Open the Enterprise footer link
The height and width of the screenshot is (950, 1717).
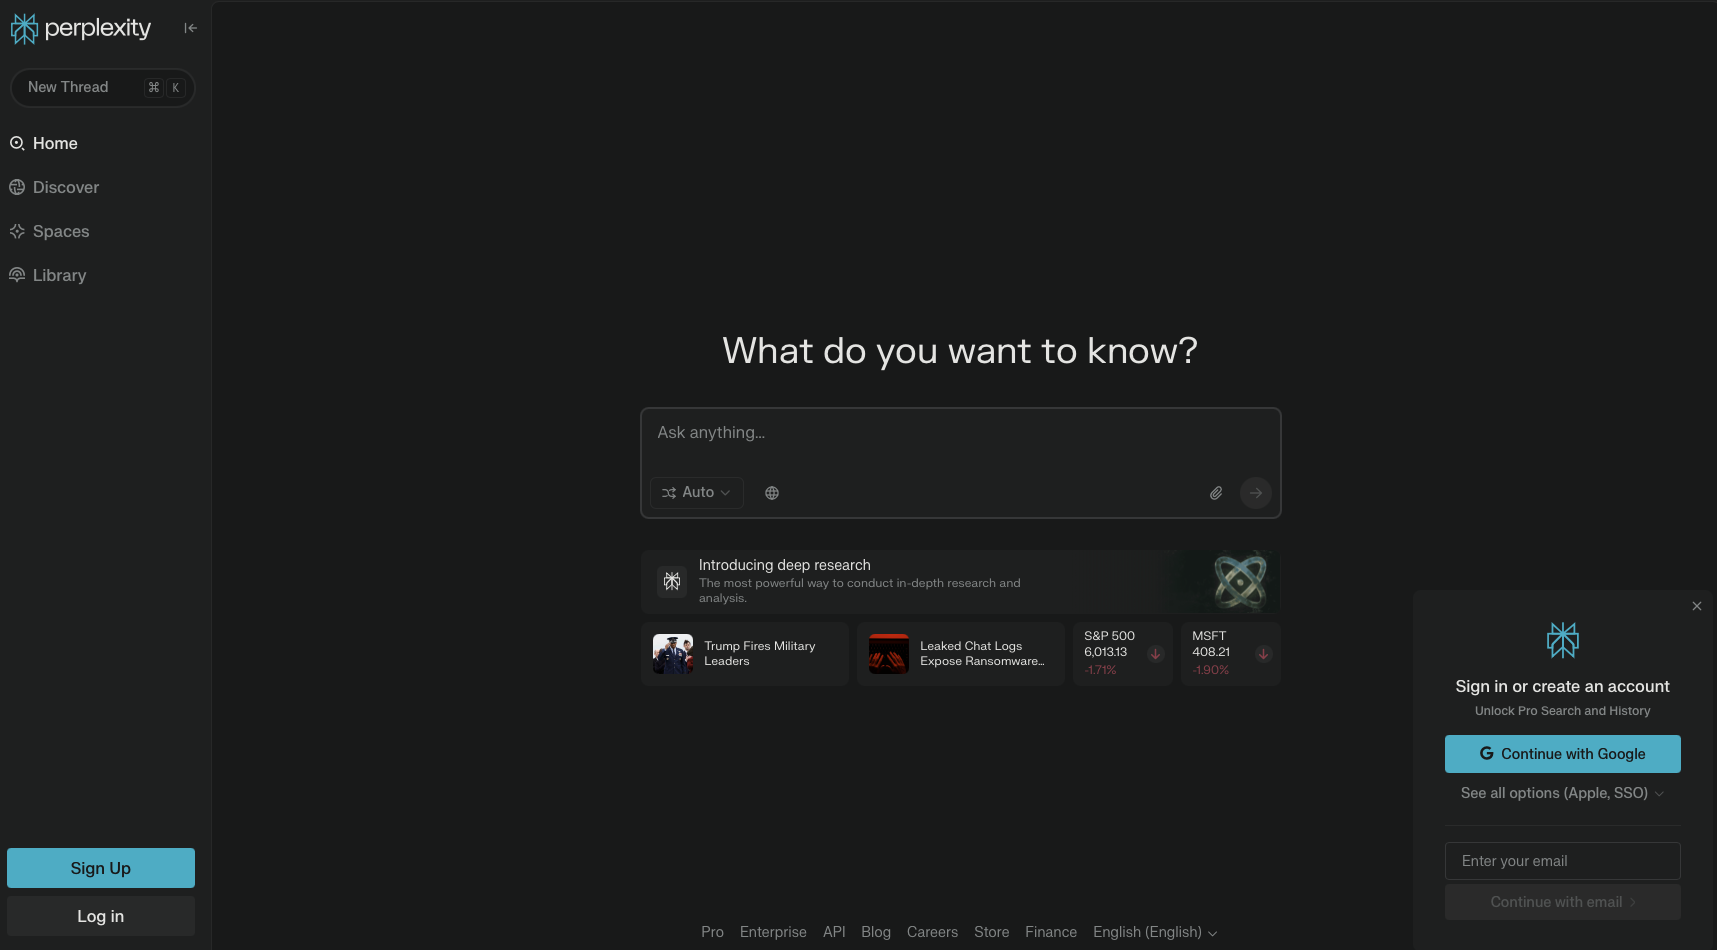click(773, 932)
